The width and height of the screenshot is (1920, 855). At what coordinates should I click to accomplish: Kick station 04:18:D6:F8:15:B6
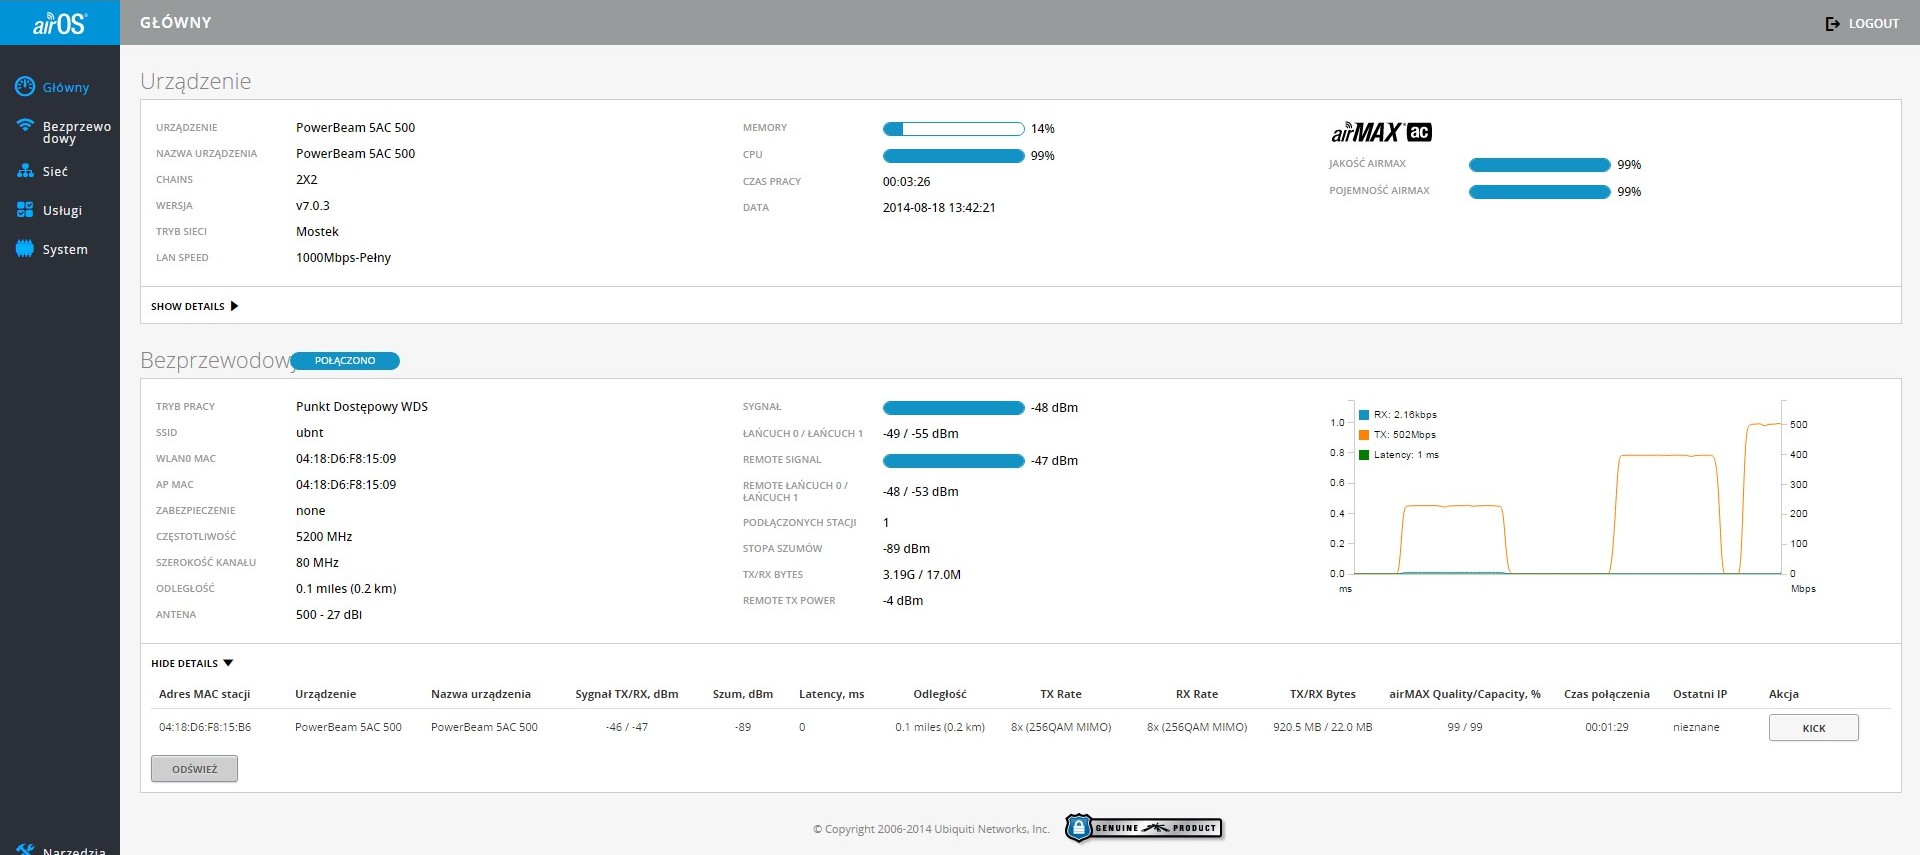1813,728
